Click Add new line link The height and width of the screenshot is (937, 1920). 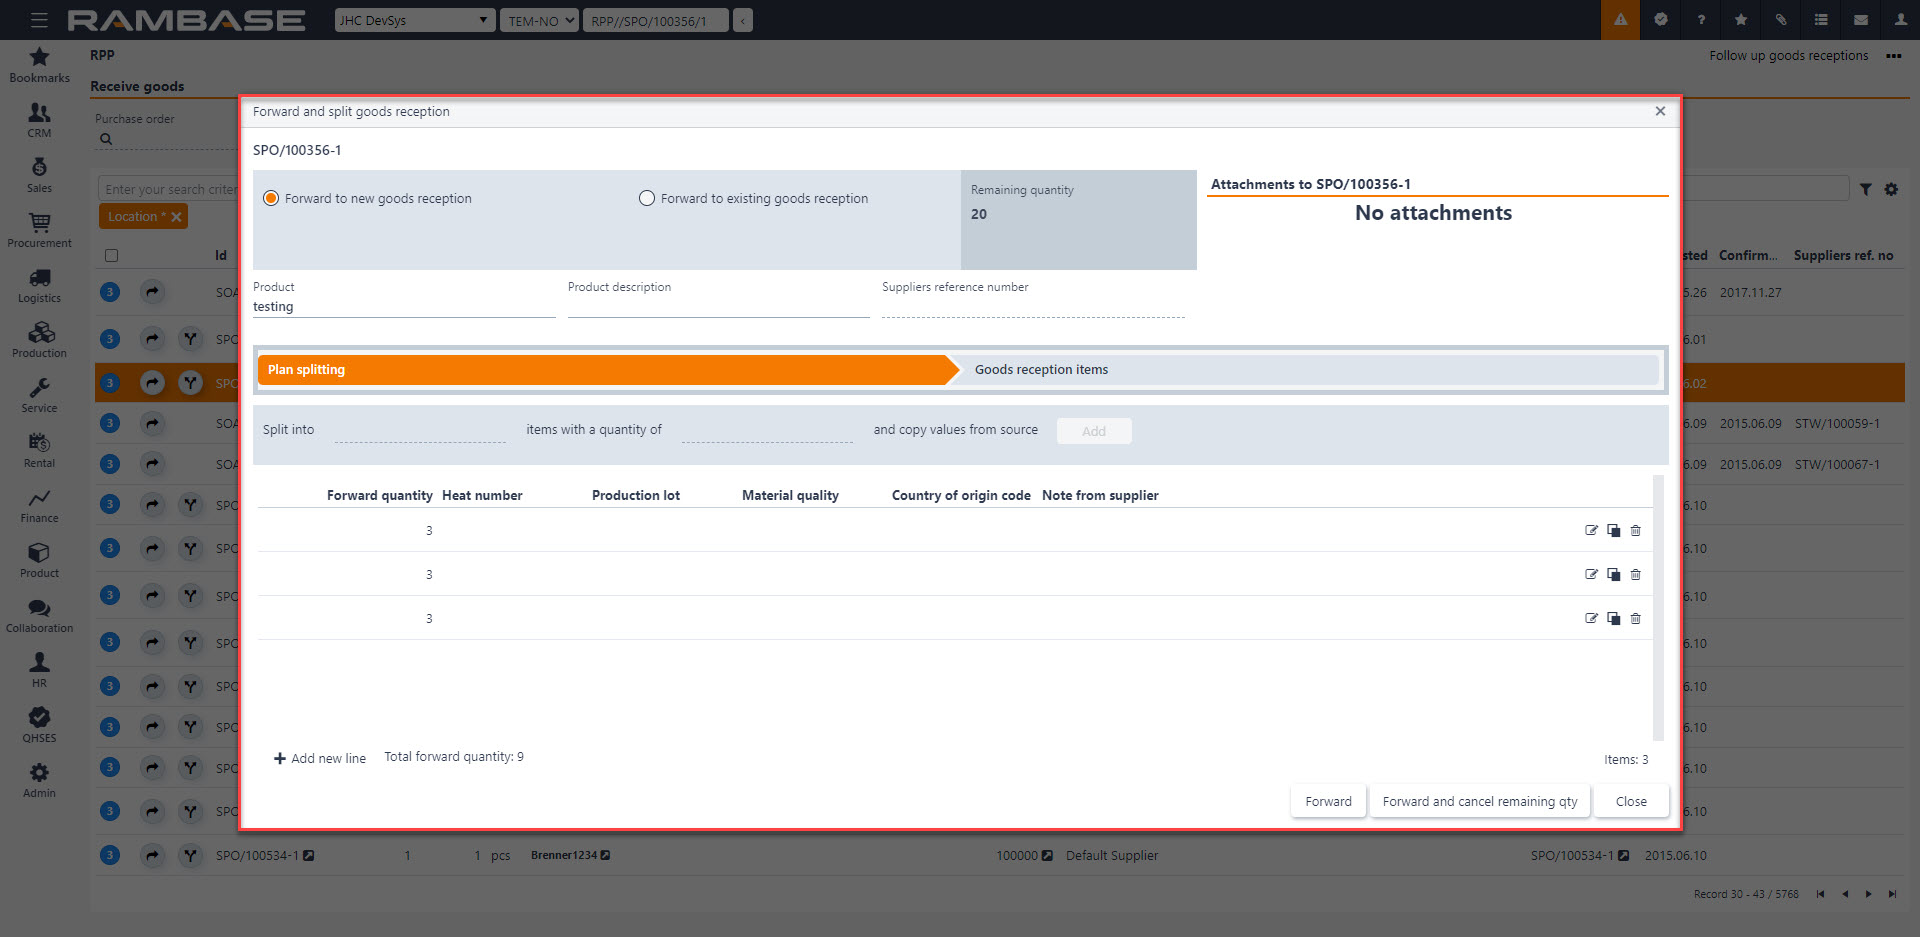pyautogui.click(x=320, y=759)
